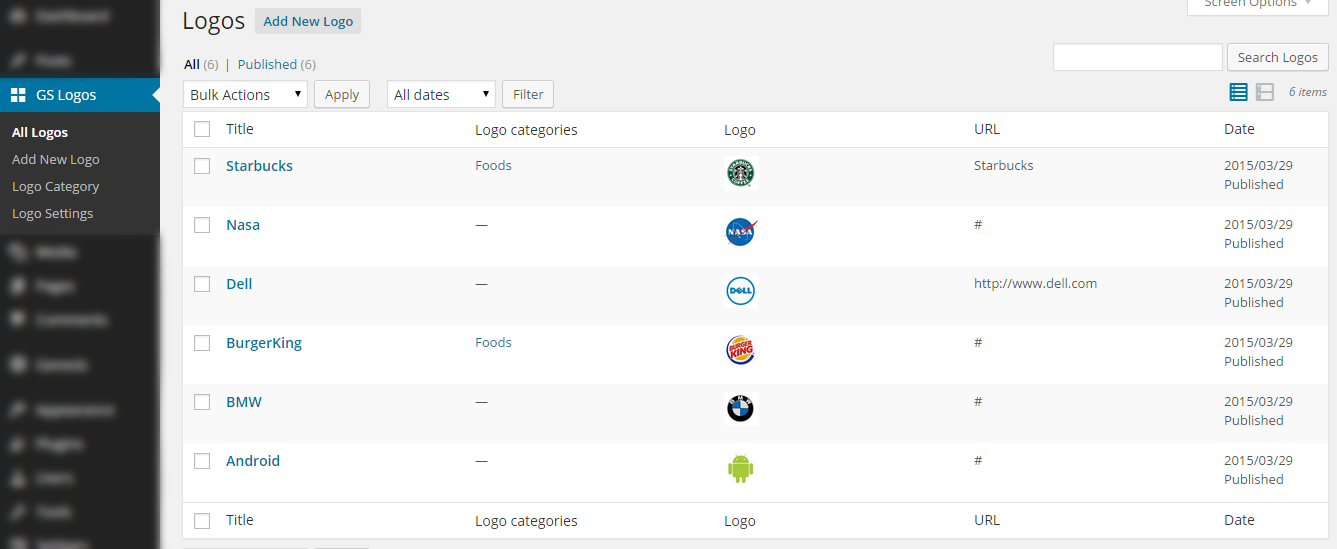The height and width of the screenshot is (549, 1337).
Task: Tick the Starbucks row checkbox
Action: pos(202,166)
